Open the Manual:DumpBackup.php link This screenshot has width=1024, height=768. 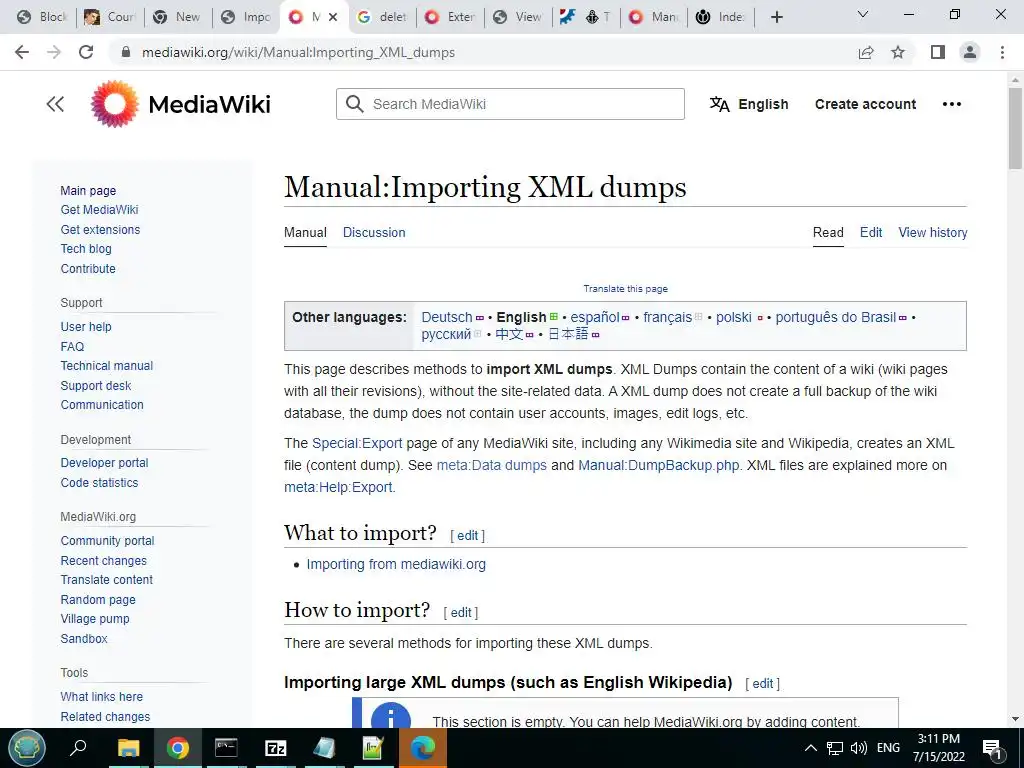pos(658,465)
